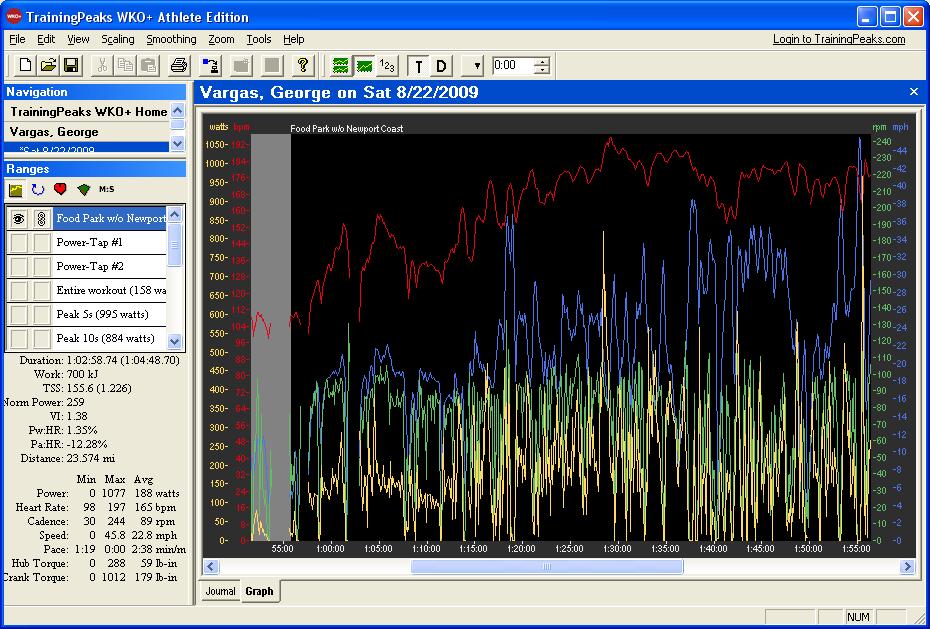Open the Smoothing menu
This screenshot has width=930, height=629.
(171, 39)
